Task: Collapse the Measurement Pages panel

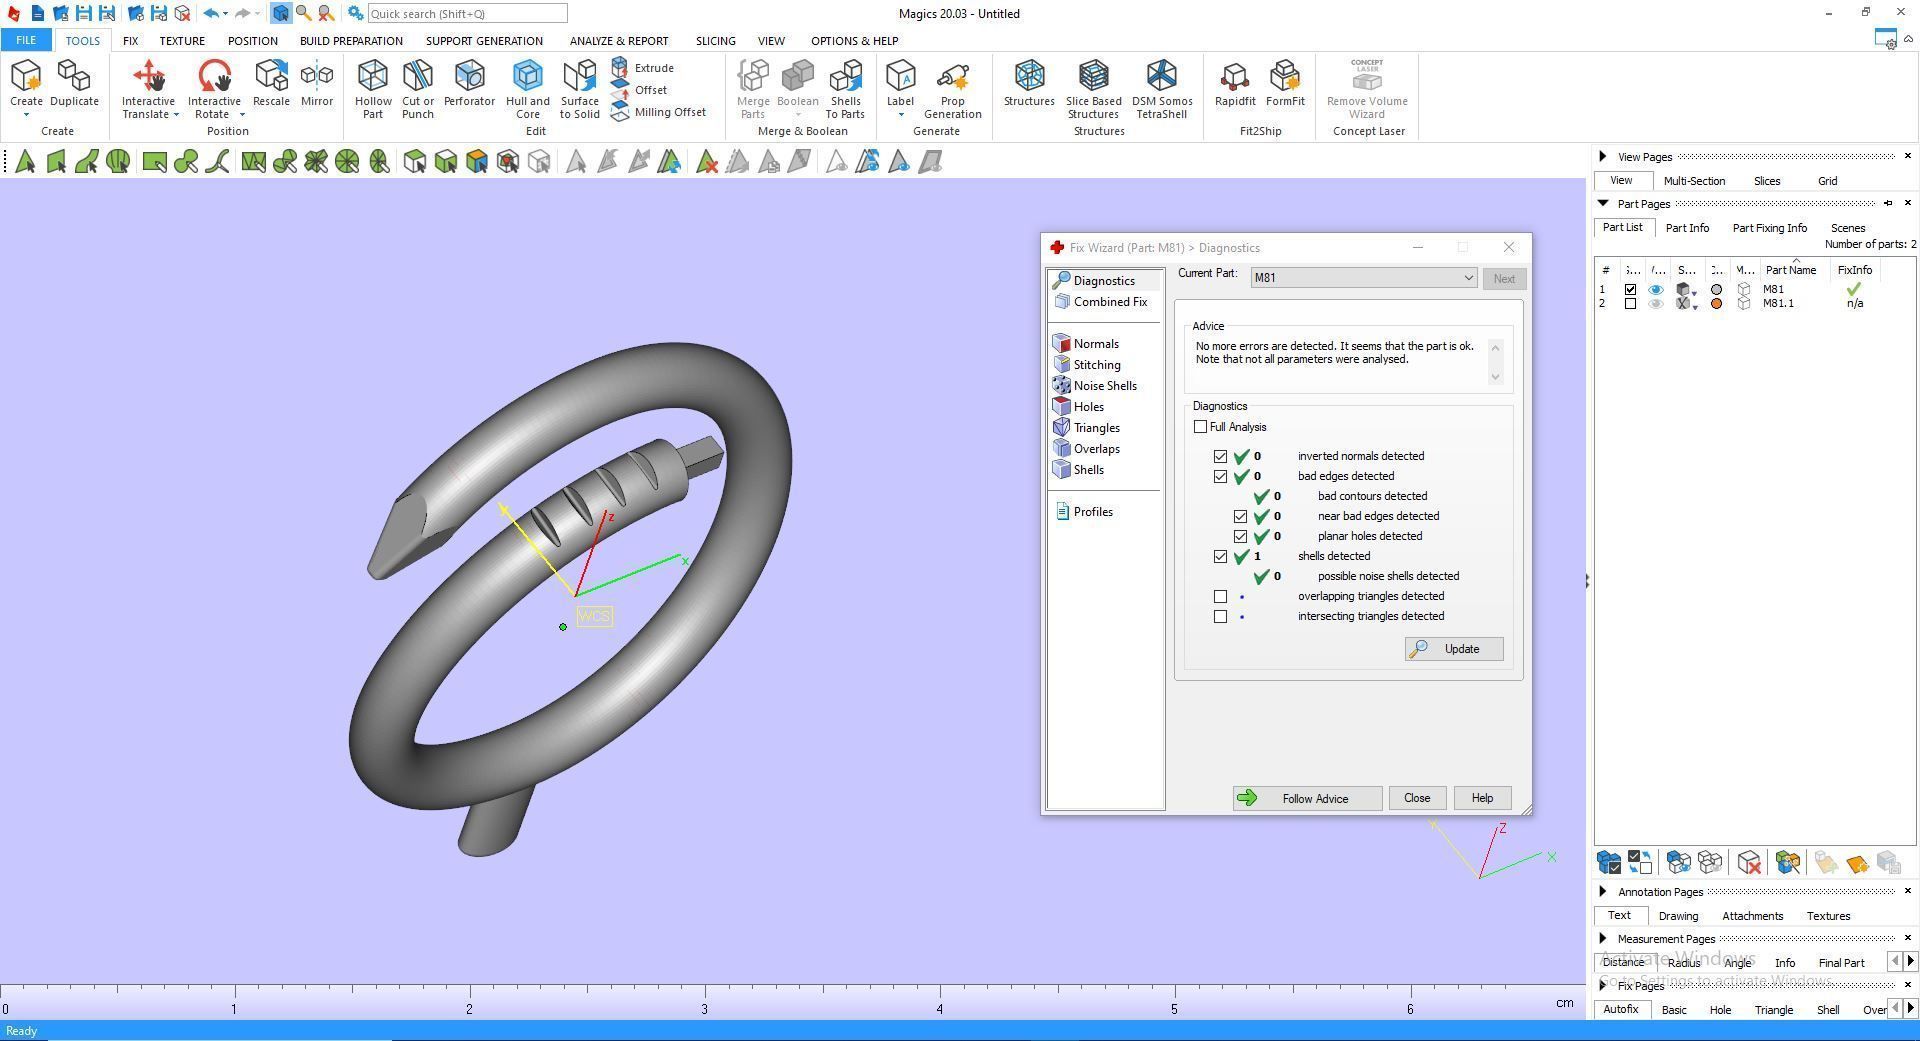Action: click(x=1603, y=938)
